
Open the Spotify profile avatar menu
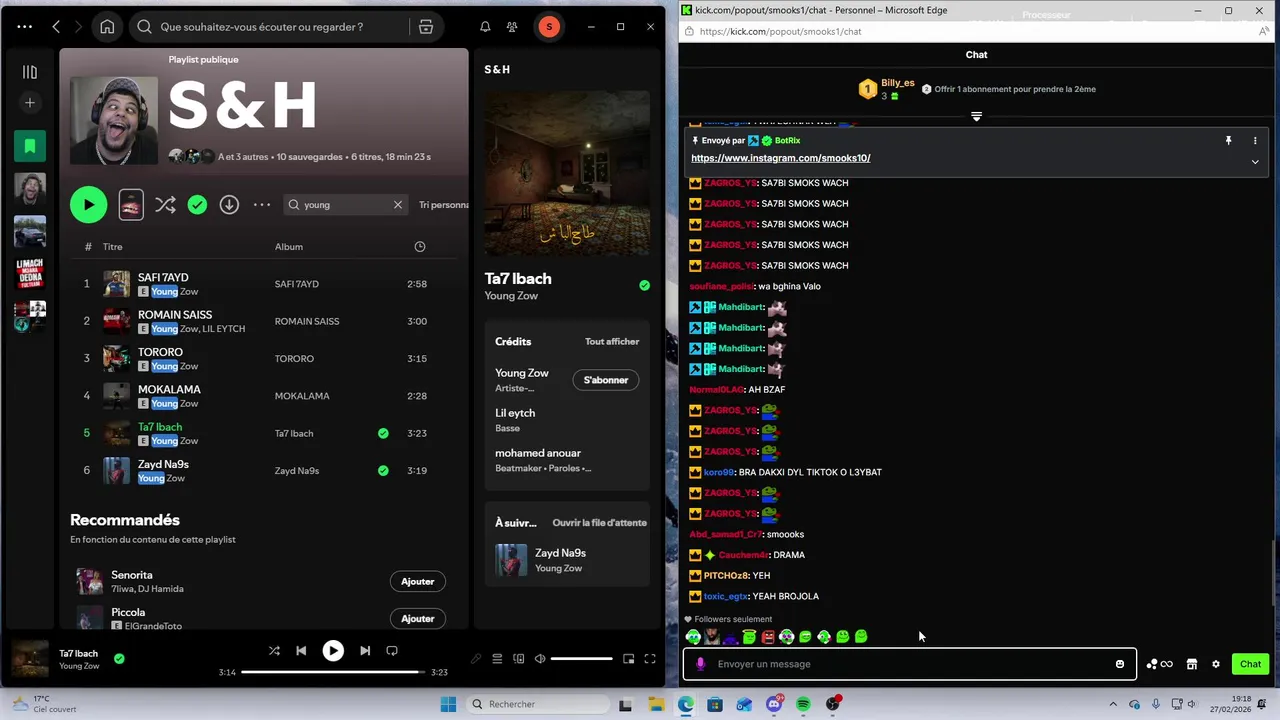point(549,27)
